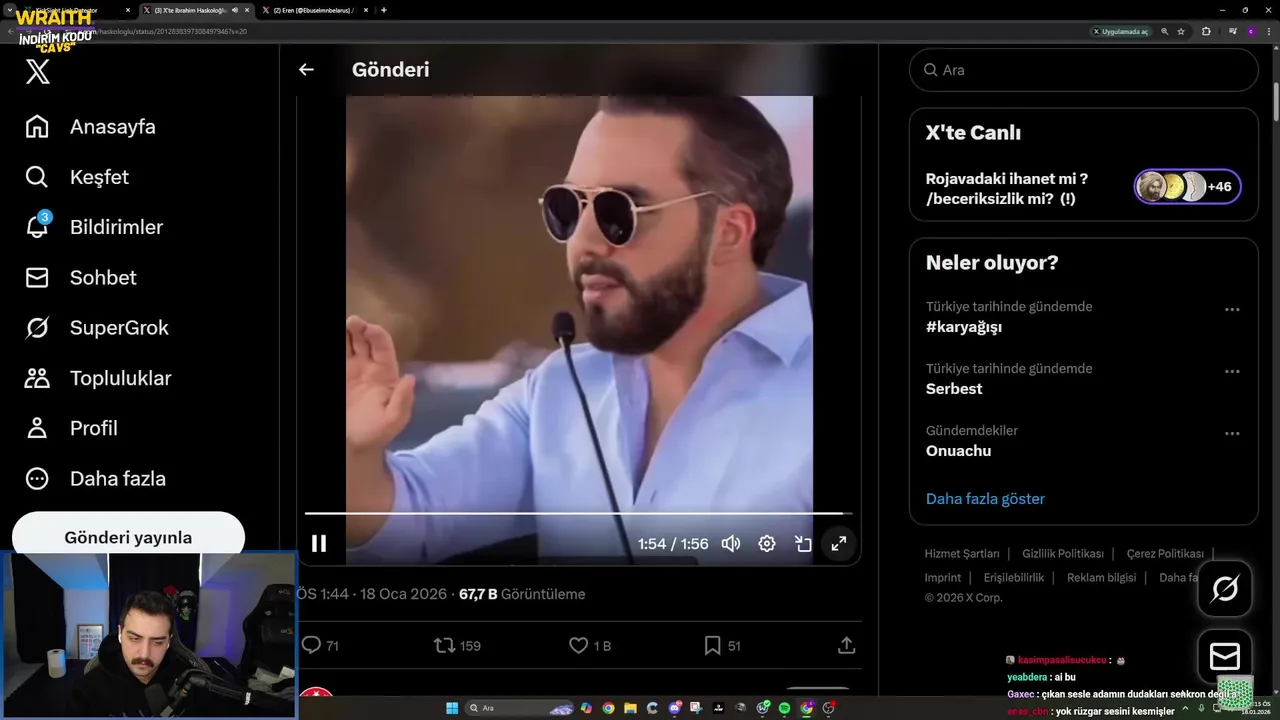Screen dimensions: 1280x720
Task: Click the reply icon with 71
Action: [320, 646]
